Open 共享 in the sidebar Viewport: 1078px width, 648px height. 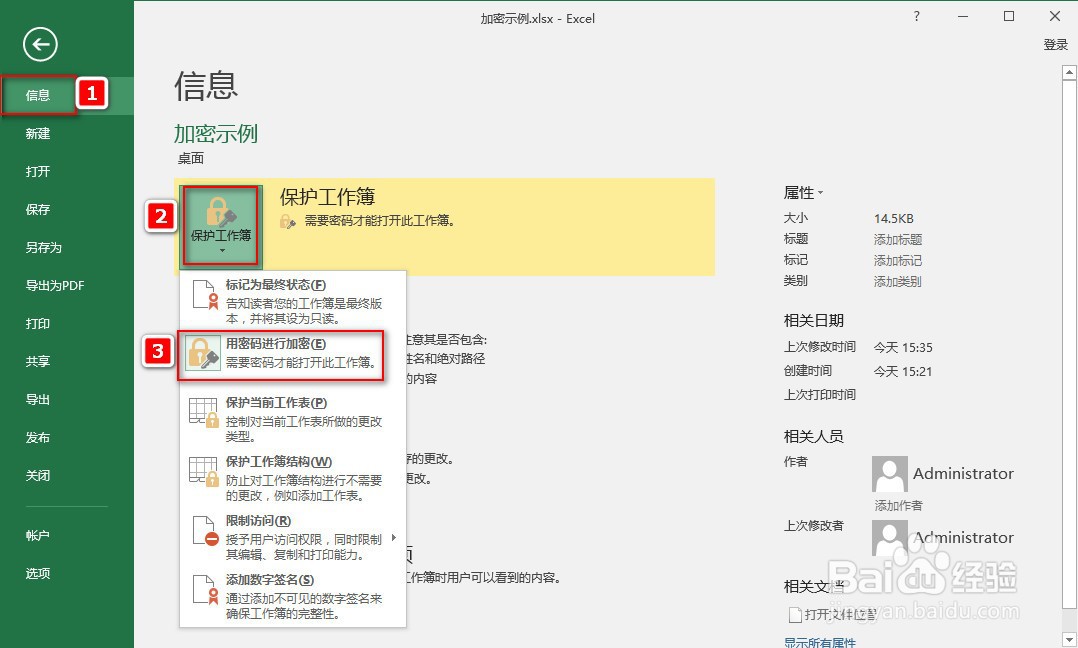coord(38,361)
